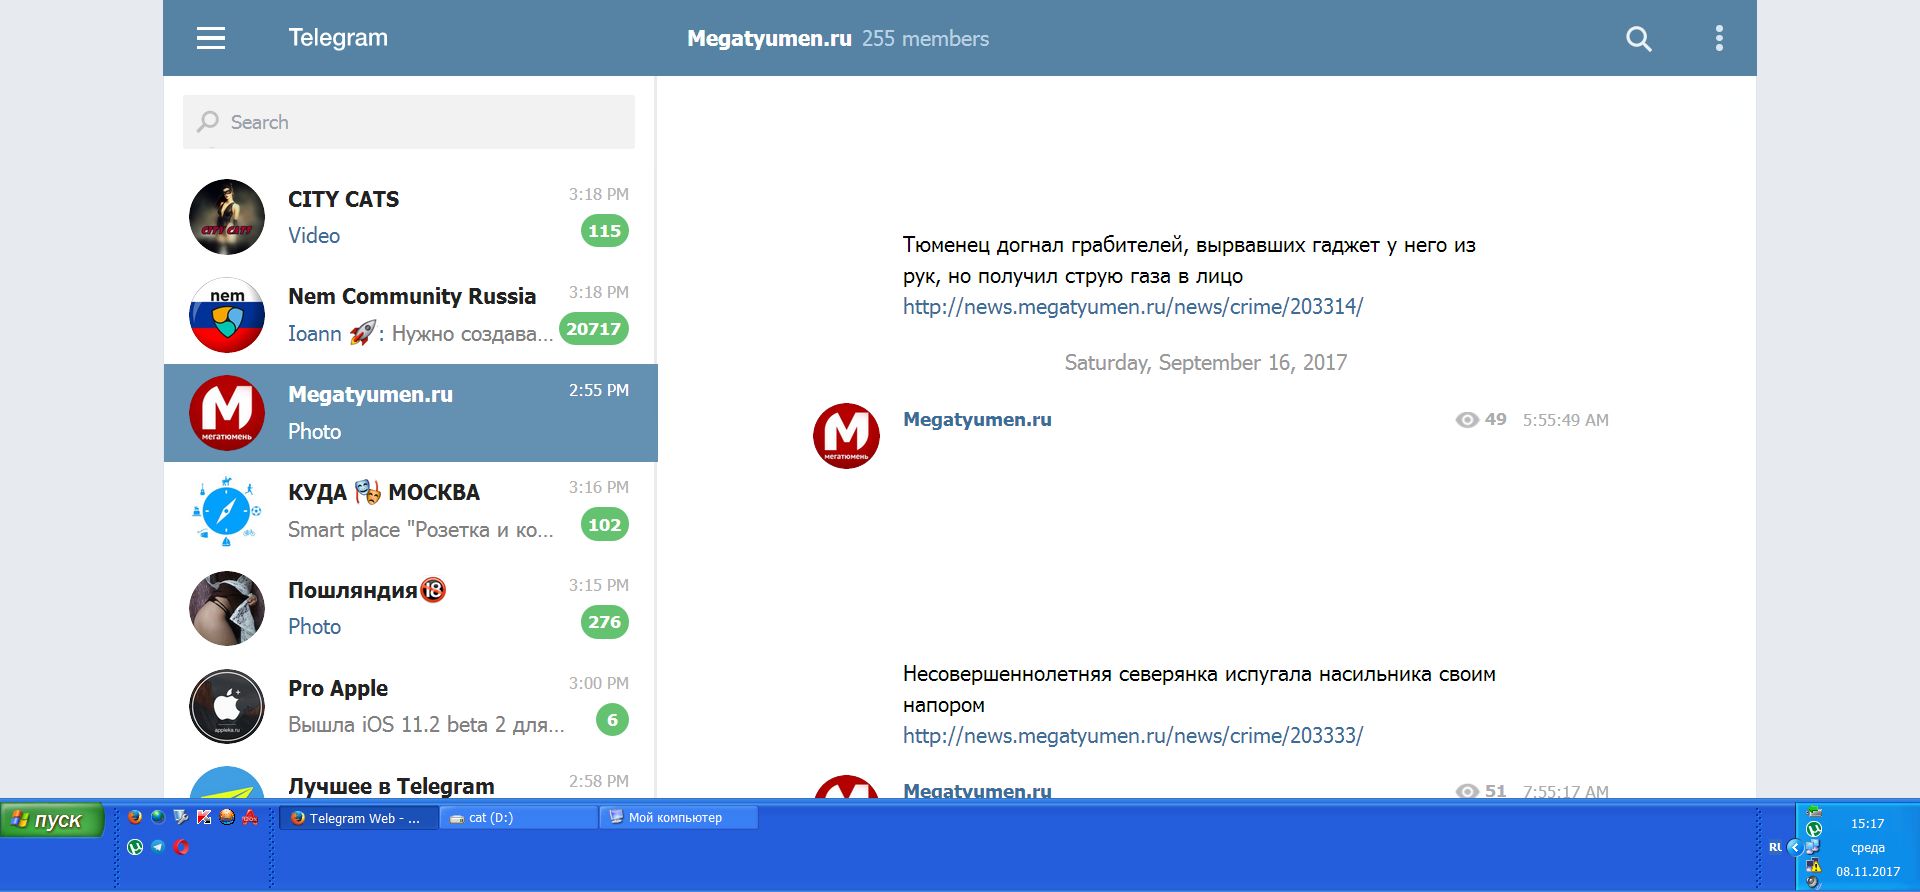Open the Nem Community Russia chat
Image resolution: width=1920 pixels, height=892 pixels.
[410, 315]
